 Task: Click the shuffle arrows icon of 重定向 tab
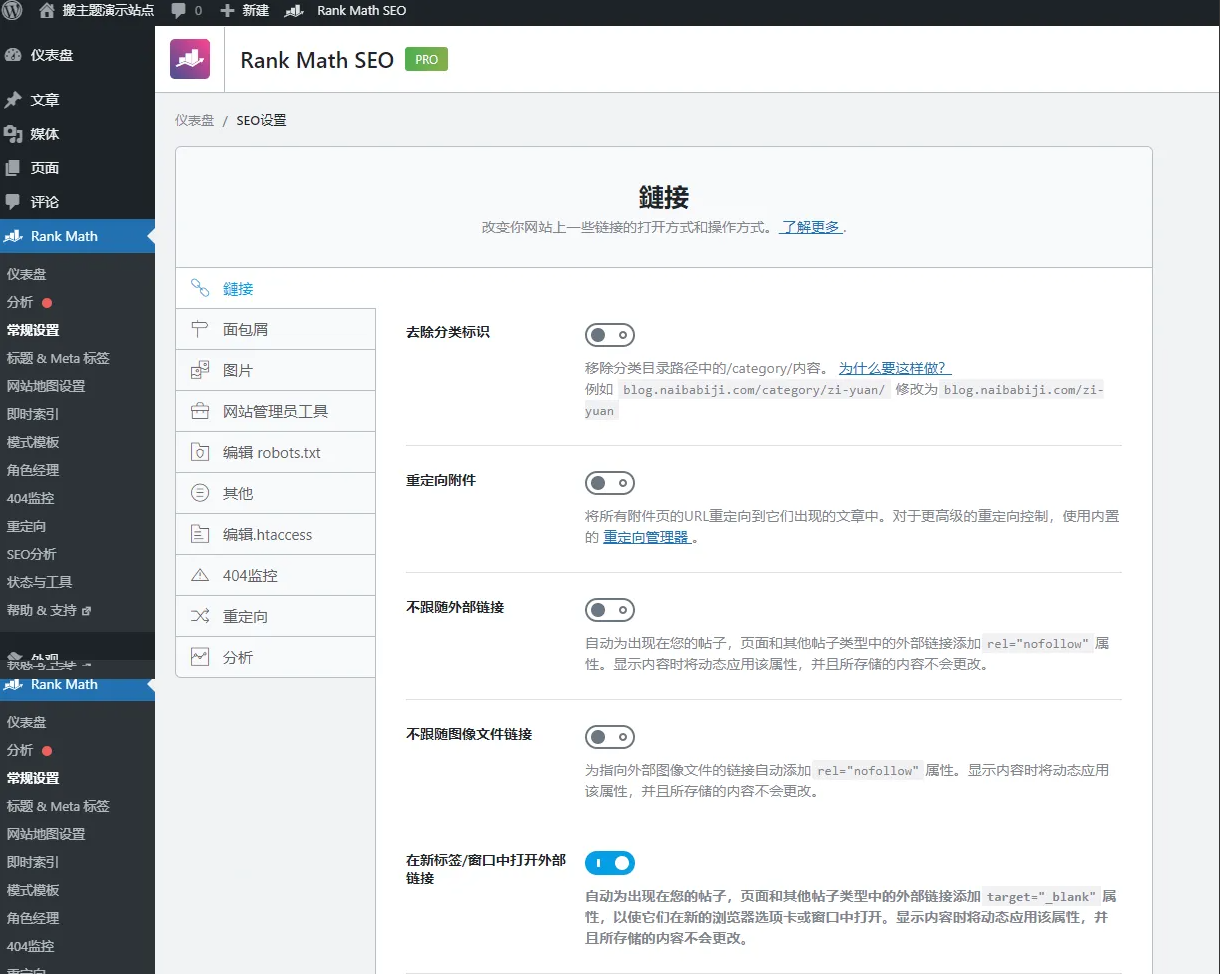(200, 616)
